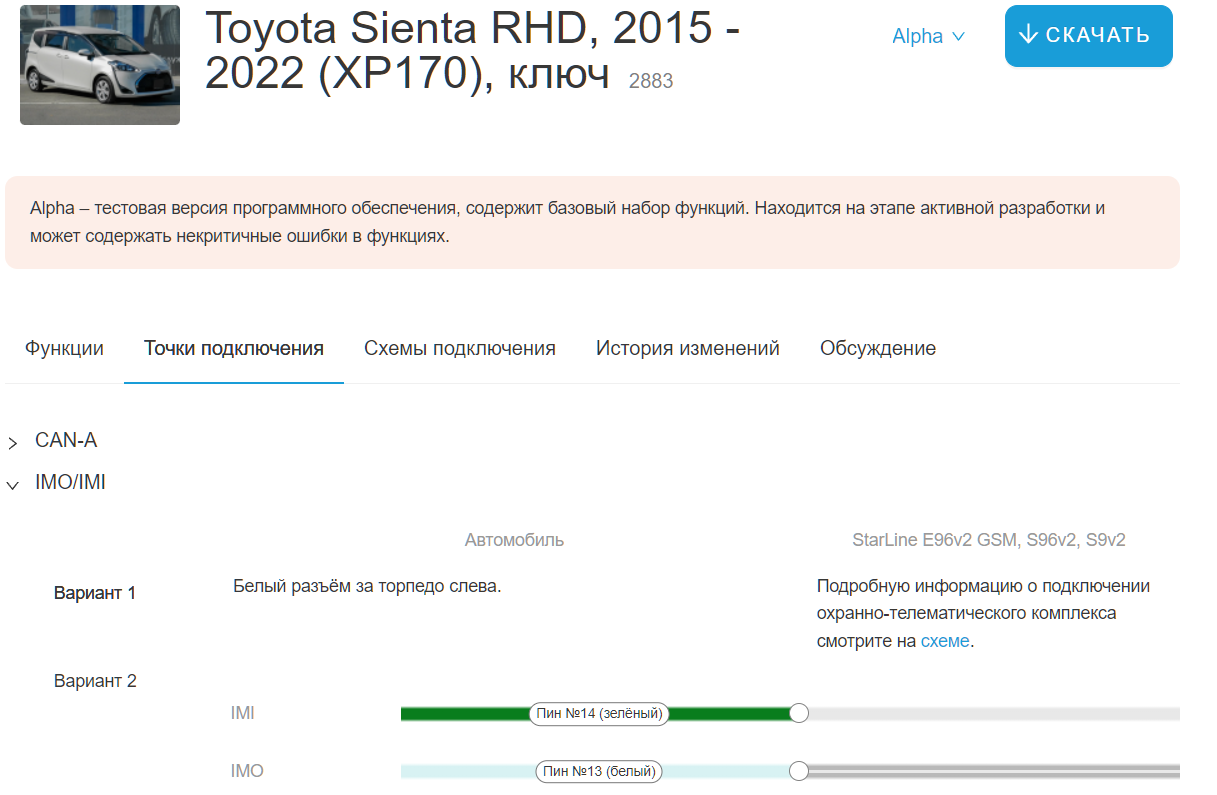Go to the История изменений tab
Screen dimensions: 1217x795
tap(687, 348)
